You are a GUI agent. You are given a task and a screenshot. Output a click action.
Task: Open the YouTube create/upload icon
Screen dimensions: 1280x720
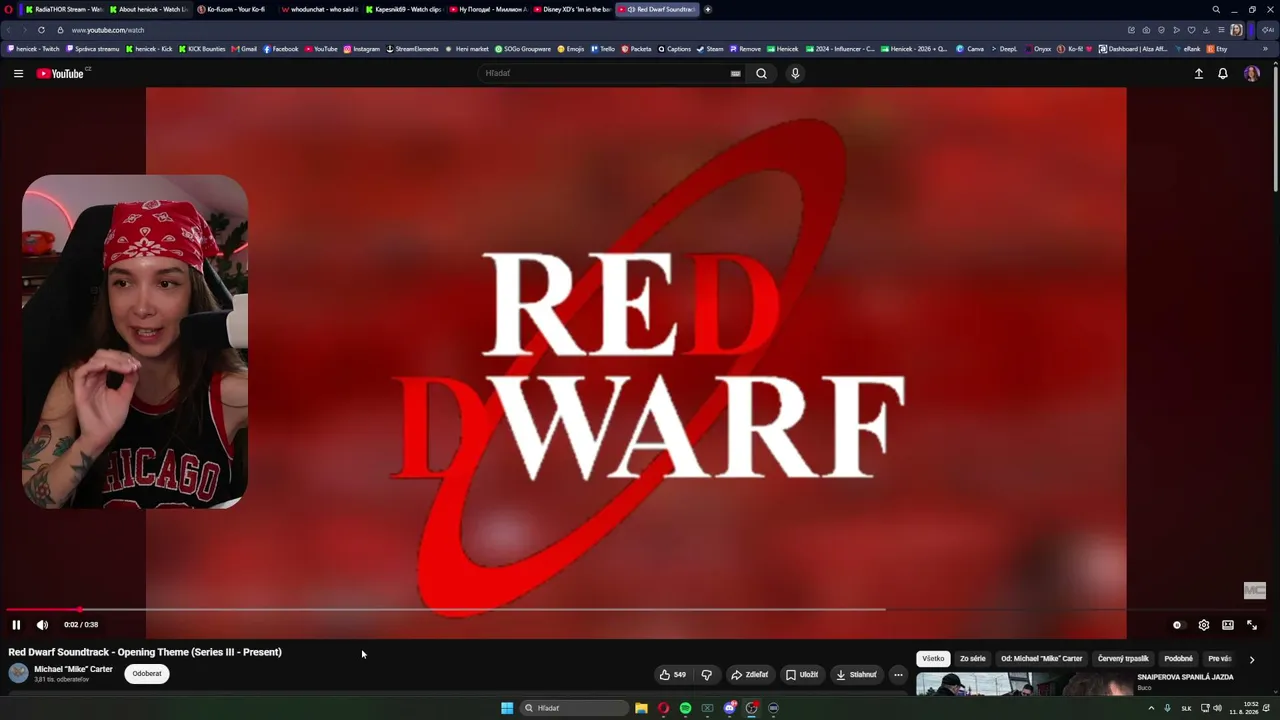click(1198, 73)
